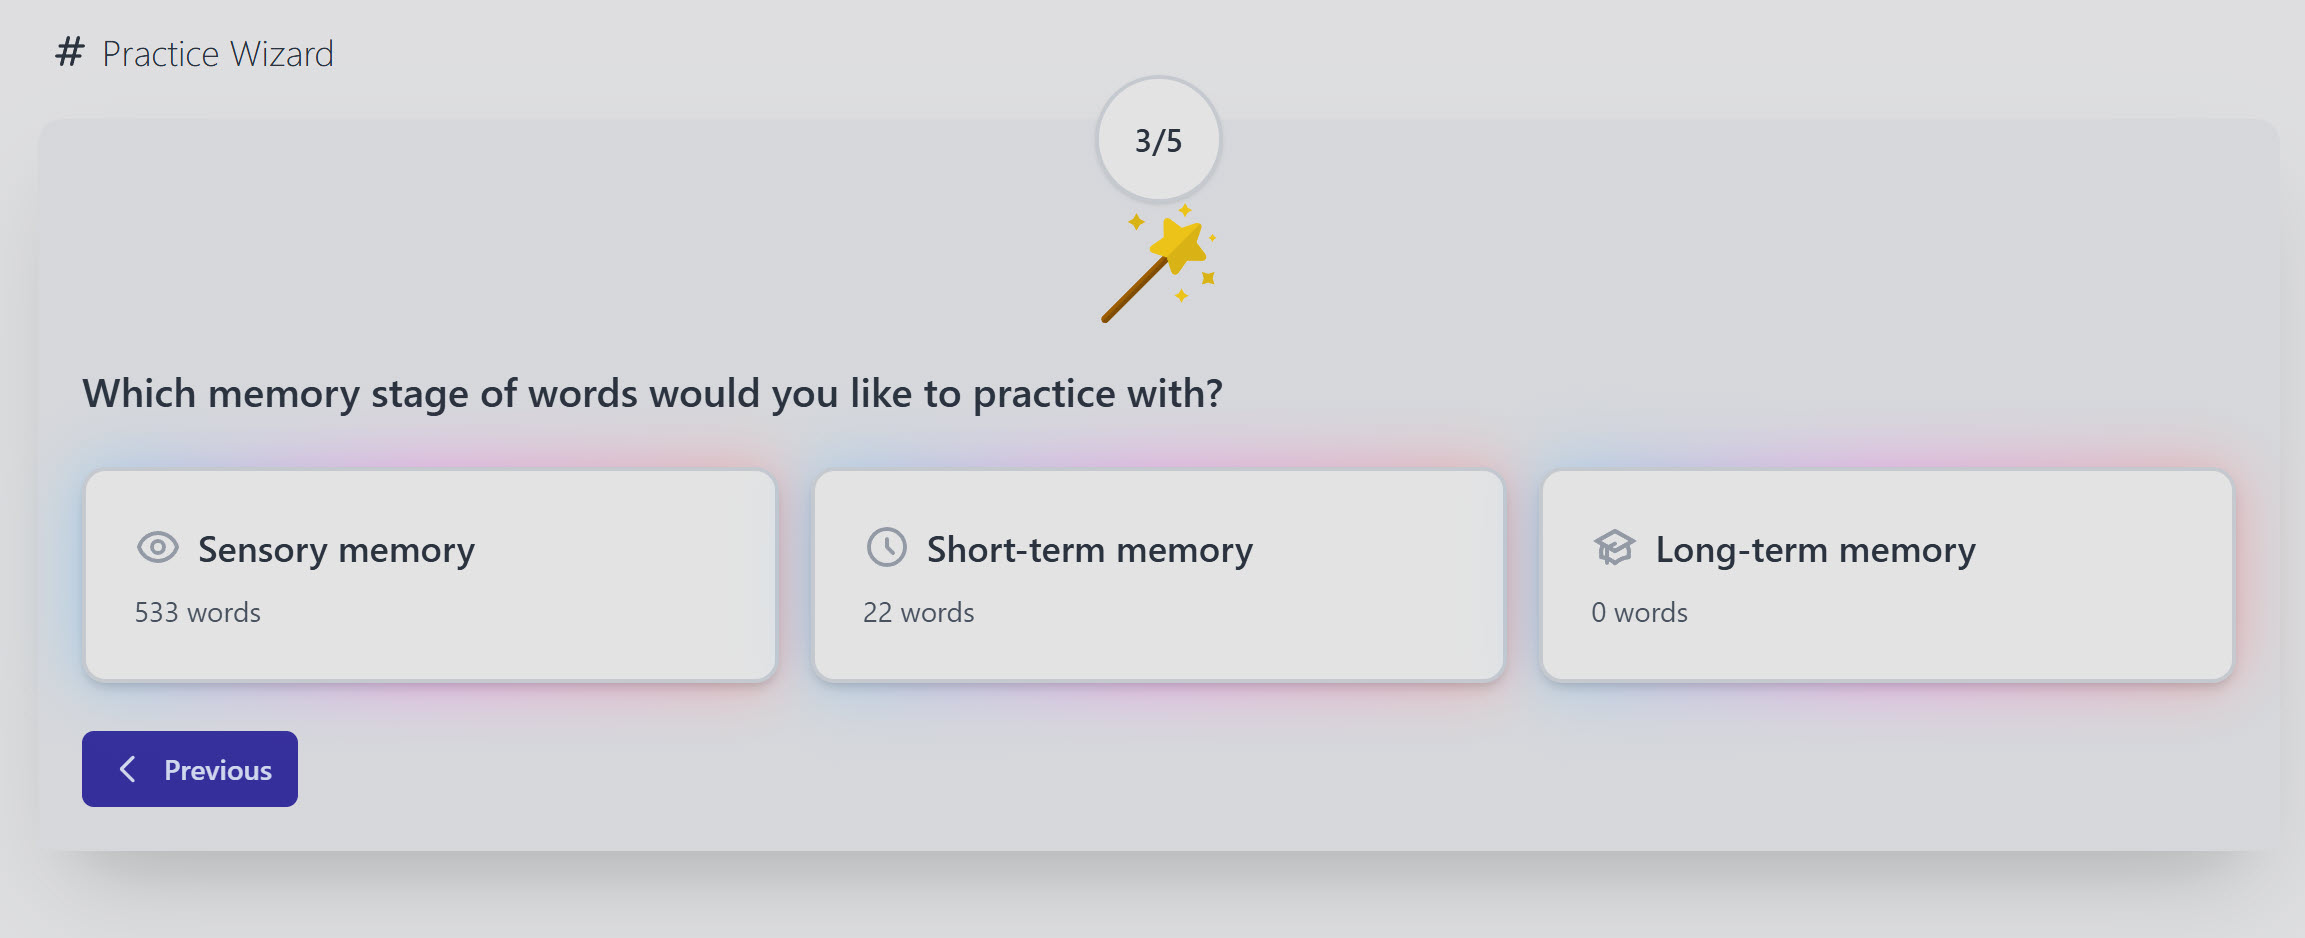Click the "533 words" count text

pos(198,612)
